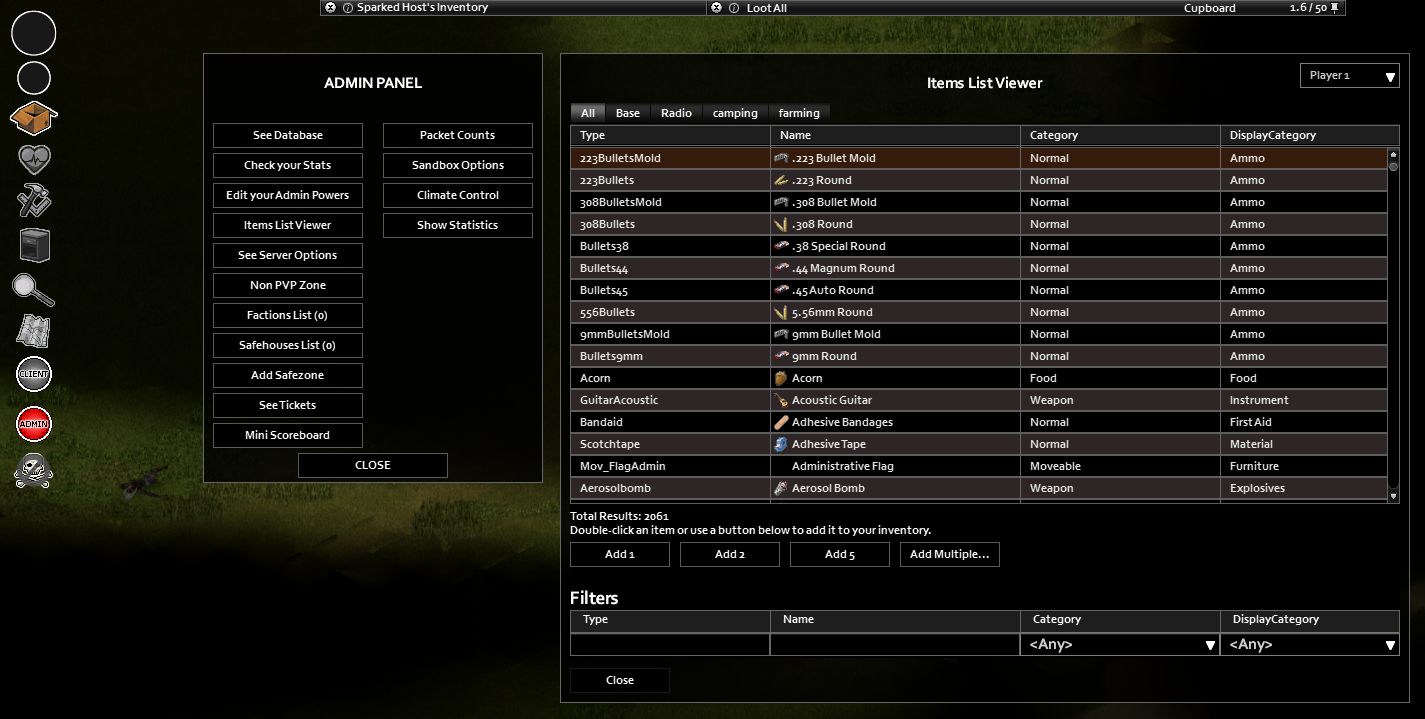Screen dimensions: 1425x719
Task: Open the crafting hammer and wrench icon
Action: [34, 201]
